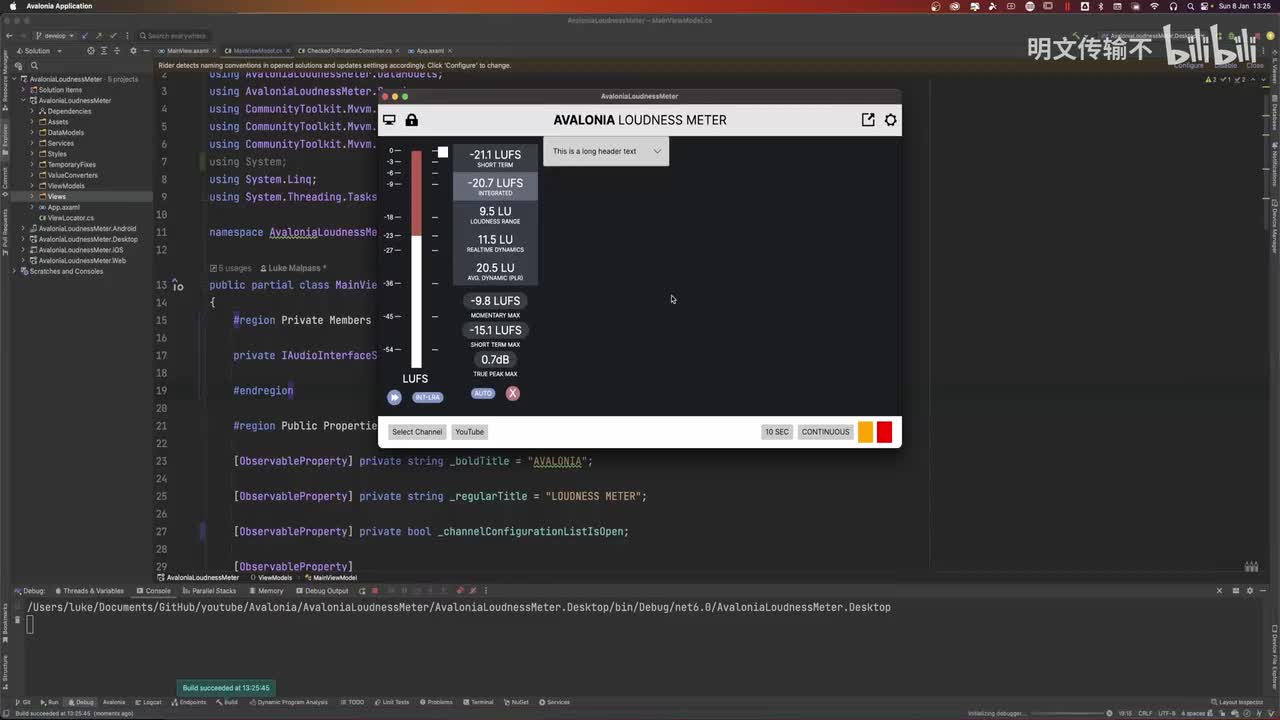Open the Solution view dropdown in Rider
1280x720 pixels.
[40, 50]
